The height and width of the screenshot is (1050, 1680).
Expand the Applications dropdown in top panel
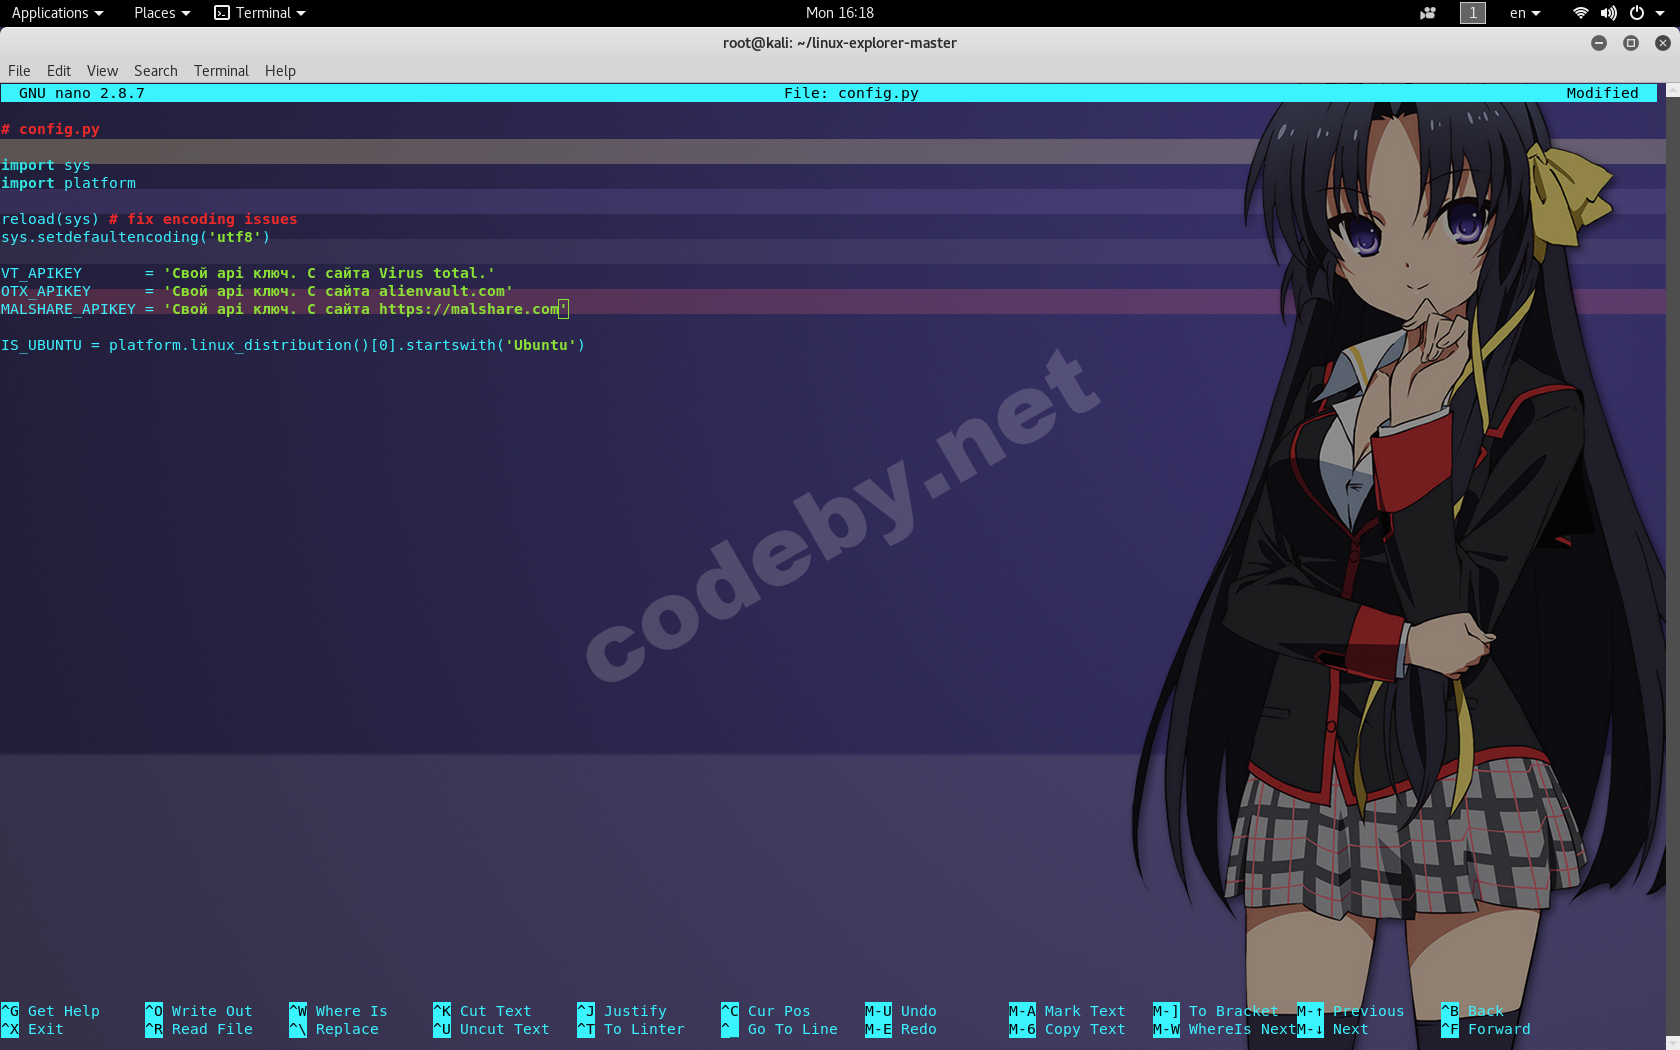[x=57, y=13]
